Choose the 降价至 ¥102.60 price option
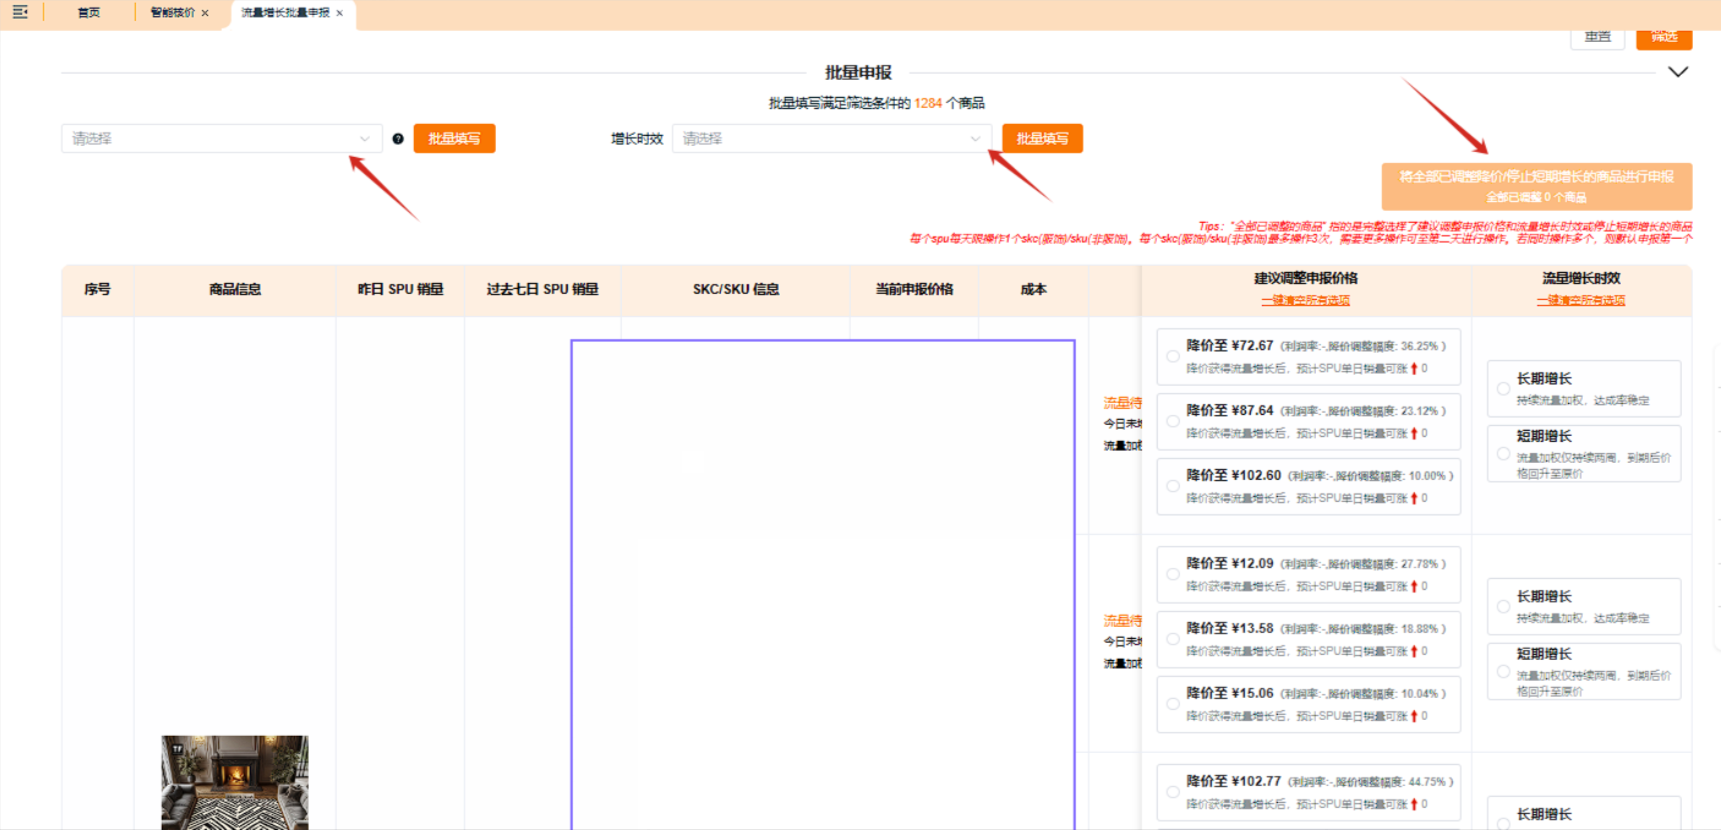This screenshot has height=830, width=1721. pyautogui.click(x=1173, y=486)
